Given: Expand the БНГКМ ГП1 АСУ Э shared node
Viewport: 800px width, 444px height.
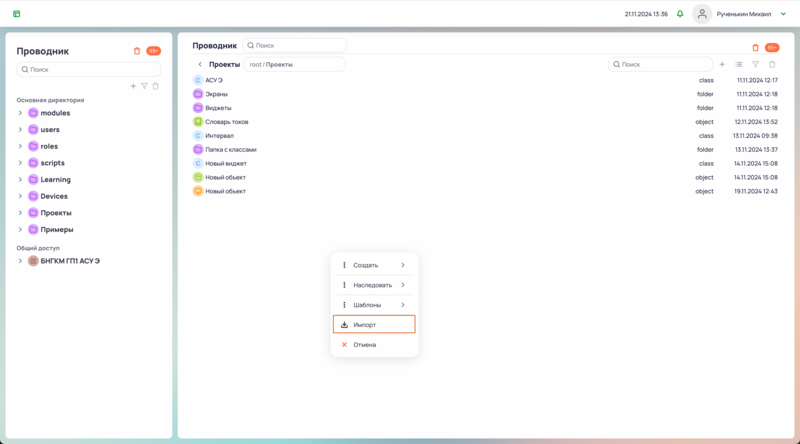Looking at the screenshot, I should tap(20, 261).
